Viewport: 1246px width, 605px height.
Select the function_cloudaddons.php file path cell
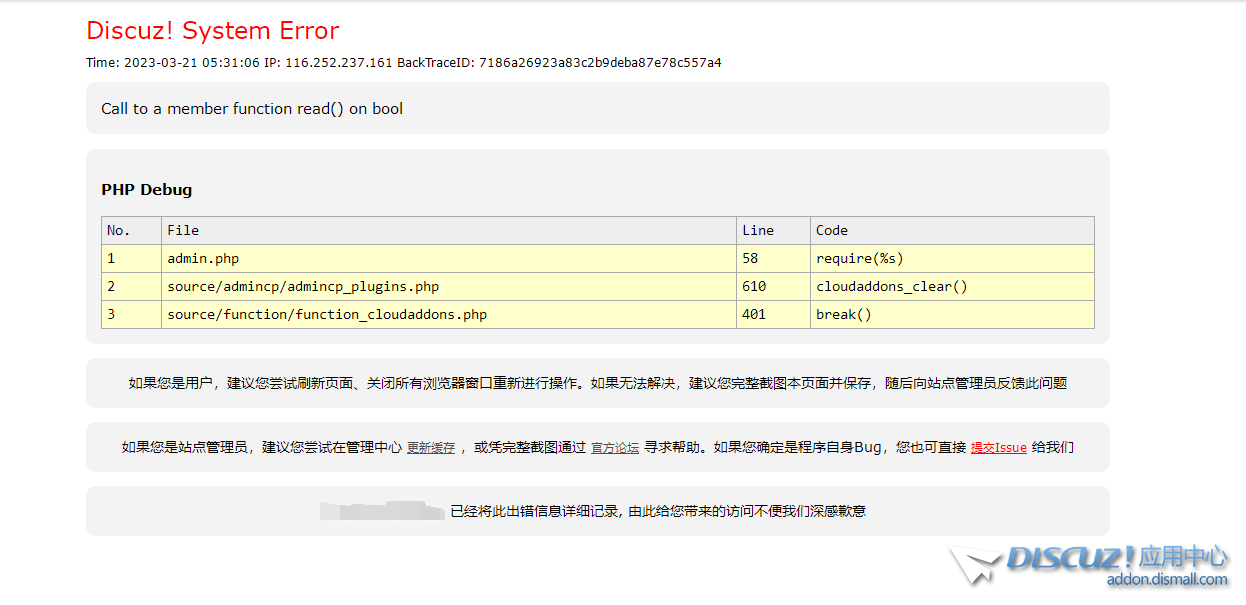(x=327, y=315)
